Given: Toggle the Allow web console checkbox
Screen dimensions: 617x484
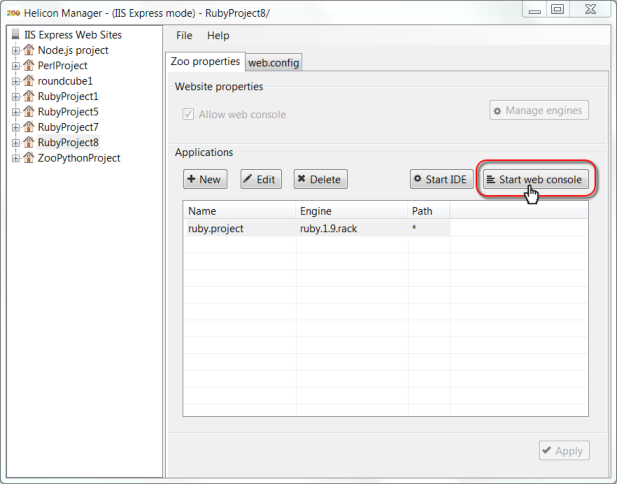Looking at the screenshot, I should point(188,115).
